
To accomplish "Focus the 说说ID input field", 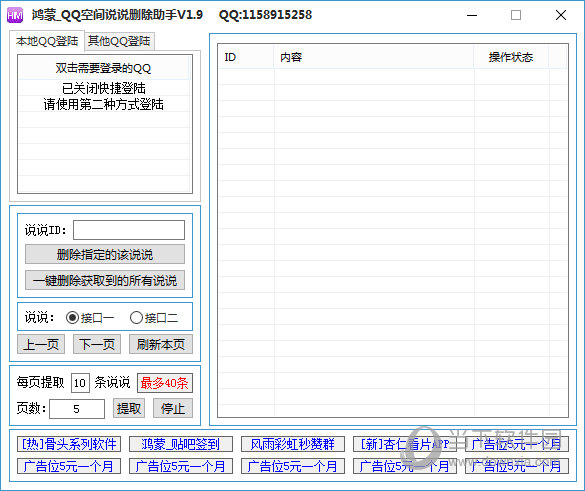I will tap(129, 230).
